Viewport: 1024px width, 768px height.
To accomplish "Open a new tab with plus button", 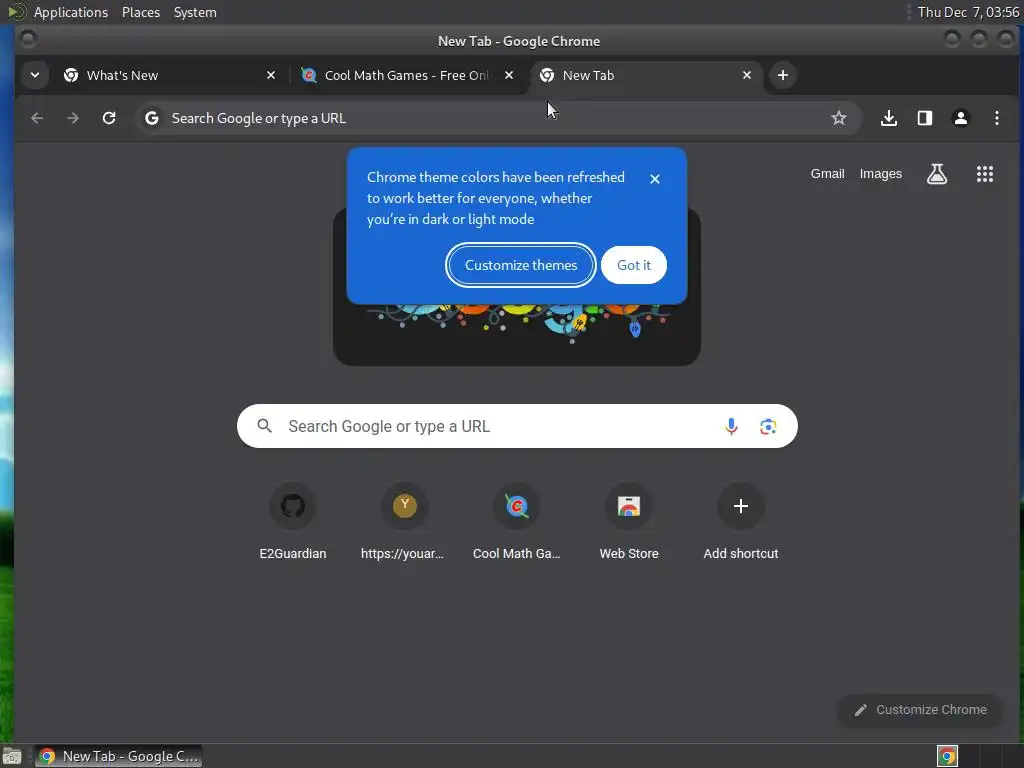I will click(782, 75).
